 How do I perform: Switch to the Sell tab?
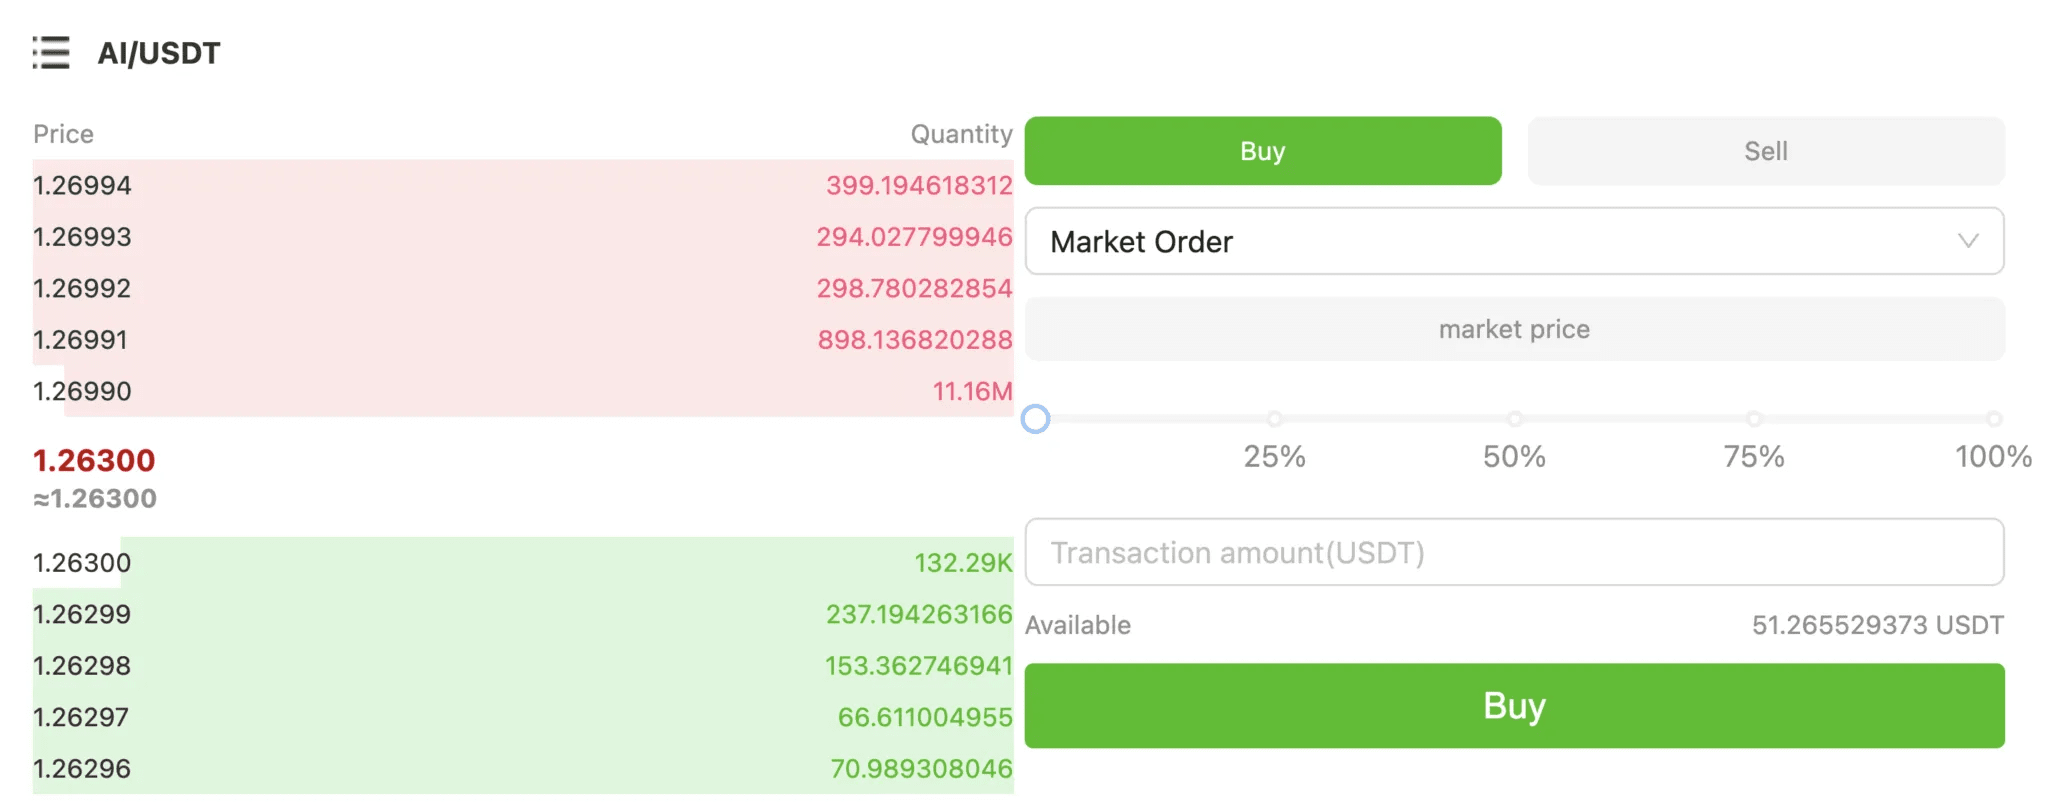(1765, 151)
